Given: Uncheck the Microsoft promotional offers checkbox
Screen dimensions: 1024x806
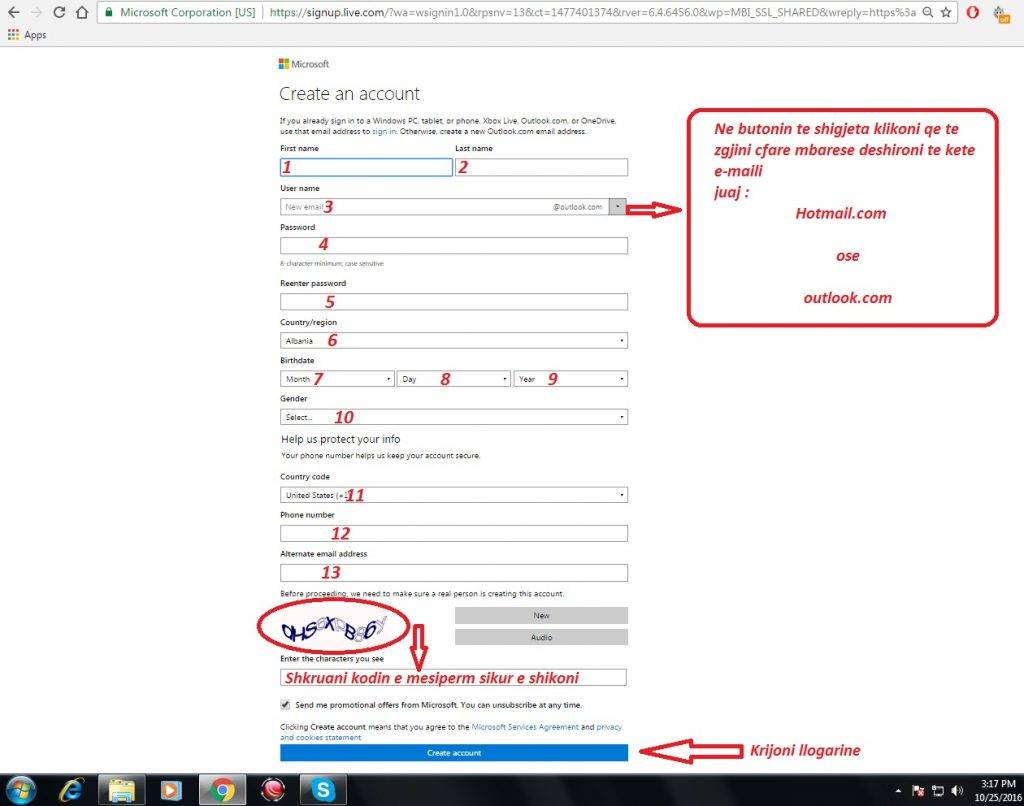Looking at the screenshot, I should (x=286, y=705).
